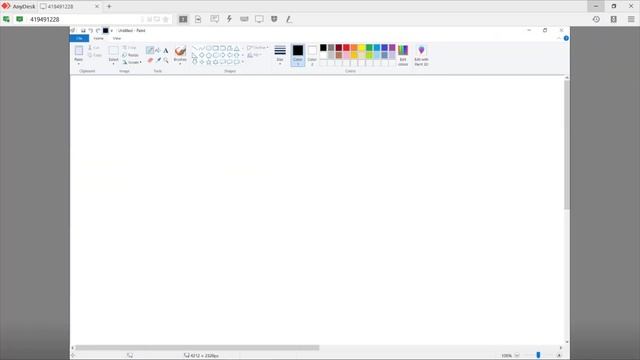Open Customize Quick Access Toolbar arrow

(111, 31)
